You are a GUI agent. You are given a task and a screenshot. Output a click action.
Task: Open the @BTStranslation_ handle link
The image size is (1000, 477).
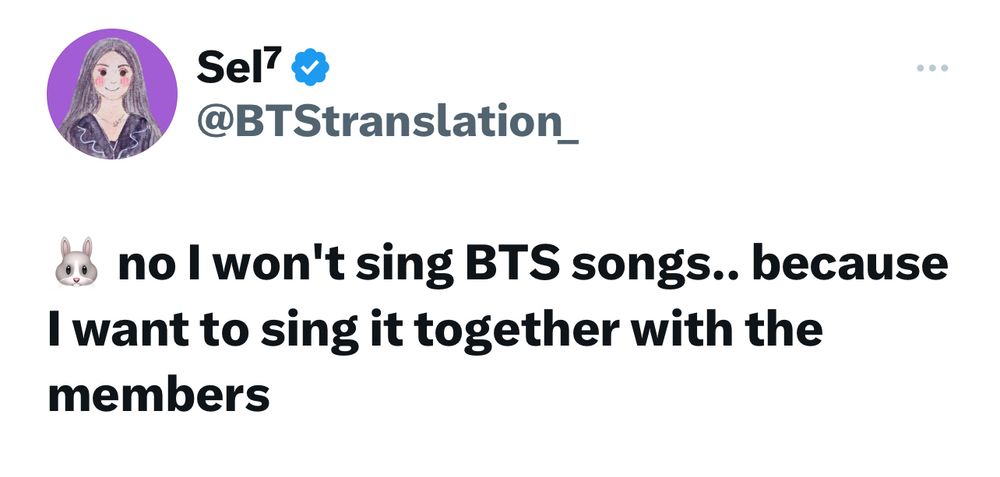pos(387,121)
